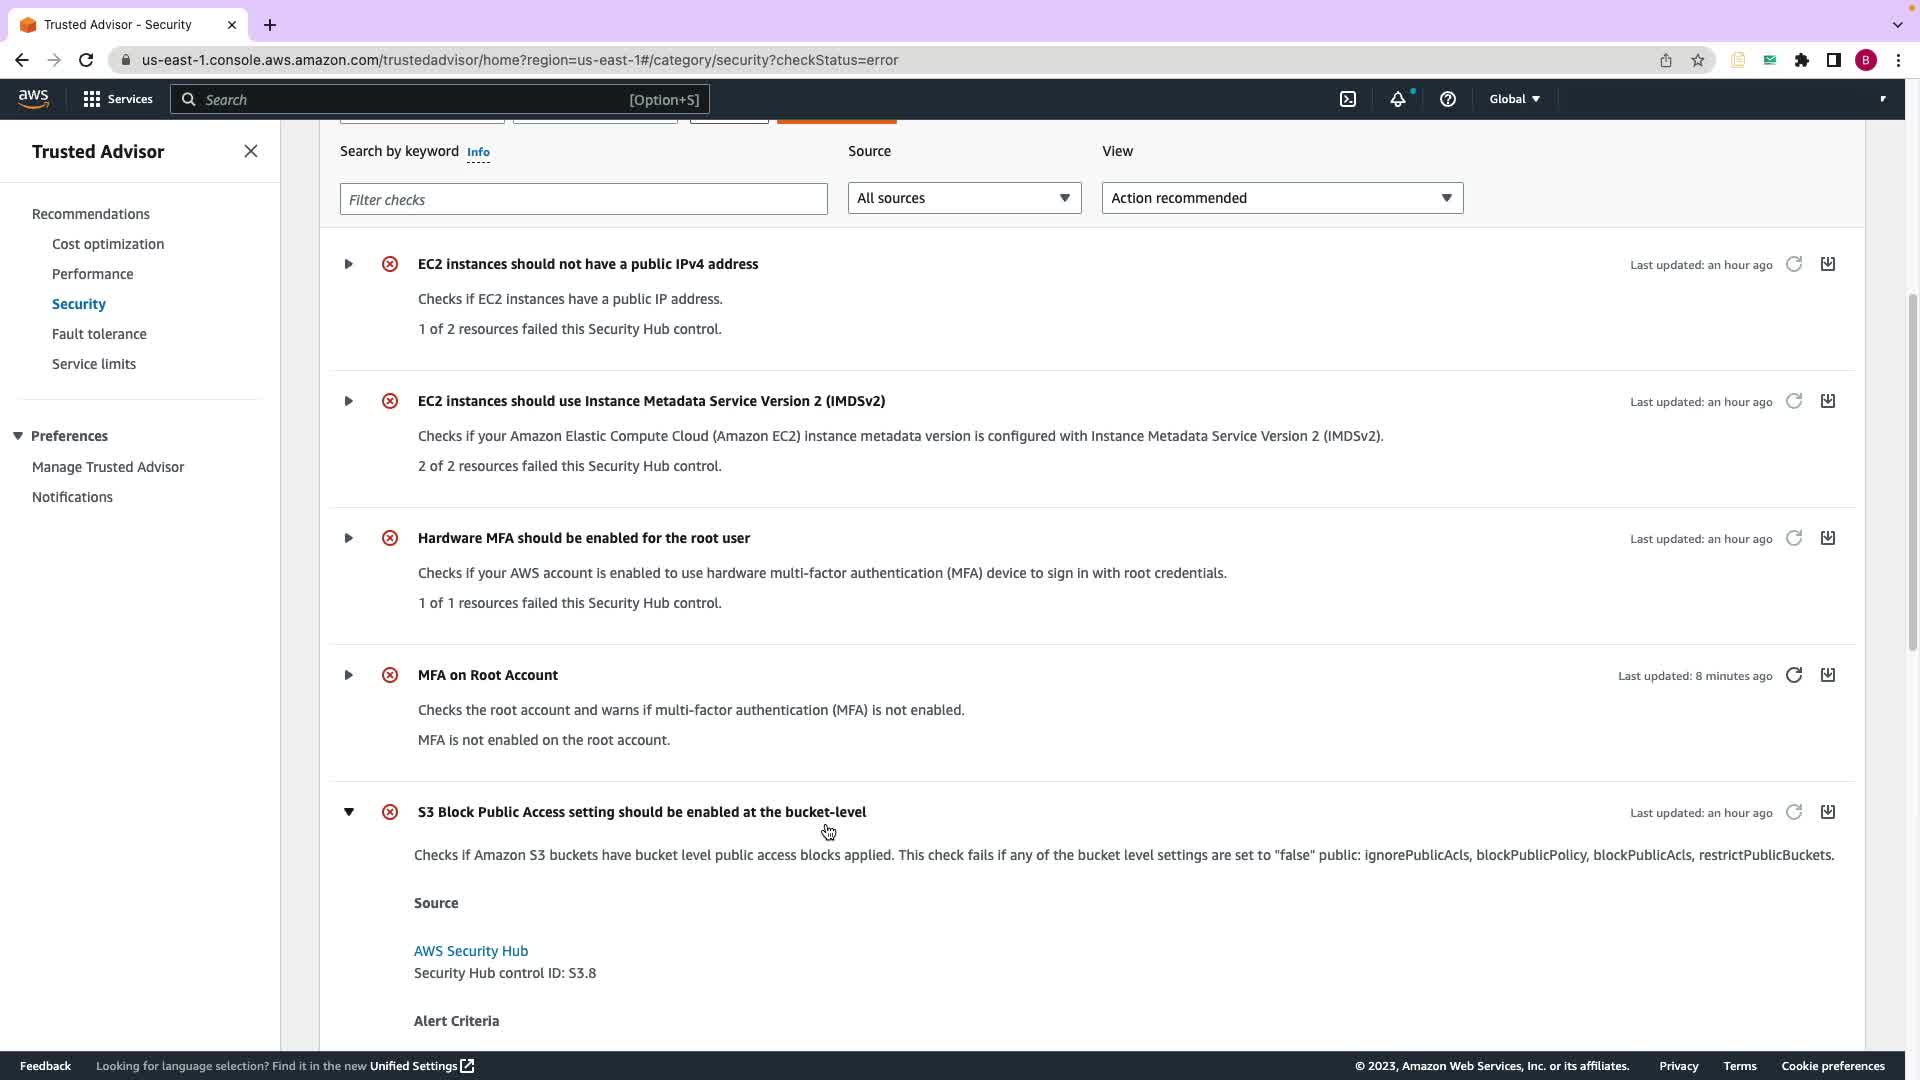Open the AWS help question mark icon
1920x1080 pixels.
tap(1447, 99)
